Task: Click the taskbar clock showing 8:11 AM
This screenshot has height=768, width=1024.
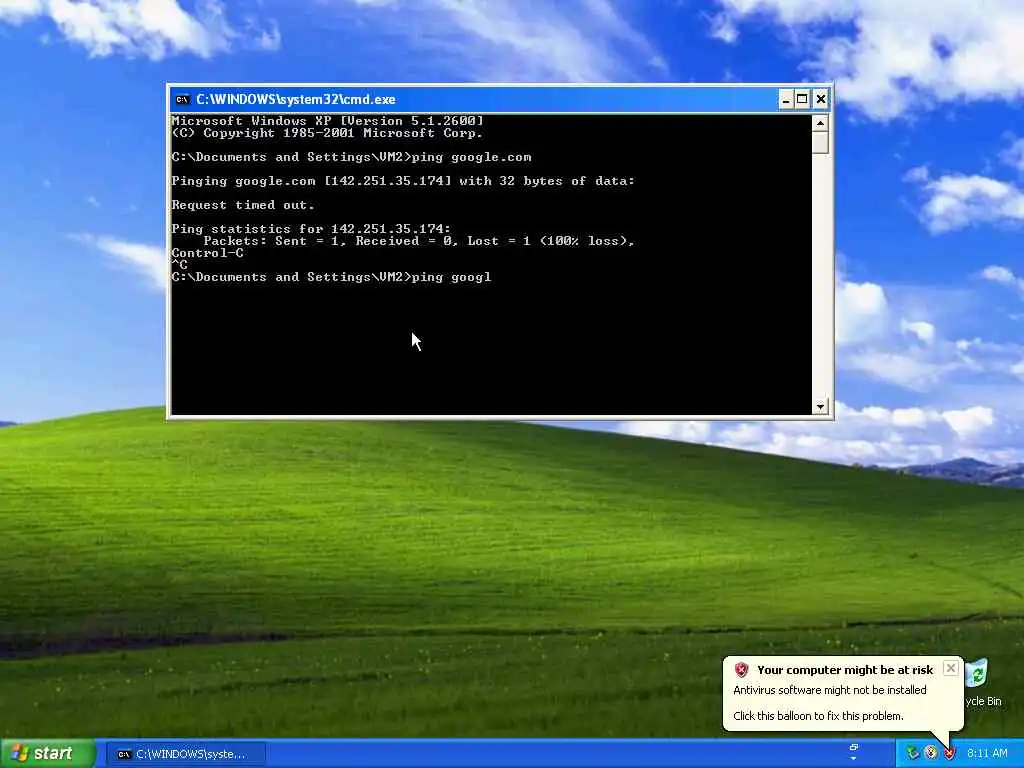Action: tap(987, 754)
